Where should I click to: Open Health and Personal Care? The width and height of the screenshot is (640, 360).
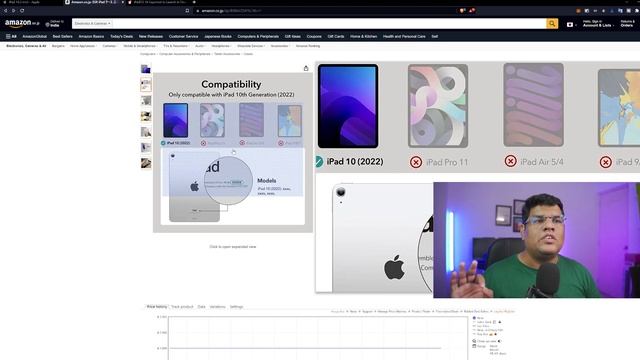tap(404, 36)
